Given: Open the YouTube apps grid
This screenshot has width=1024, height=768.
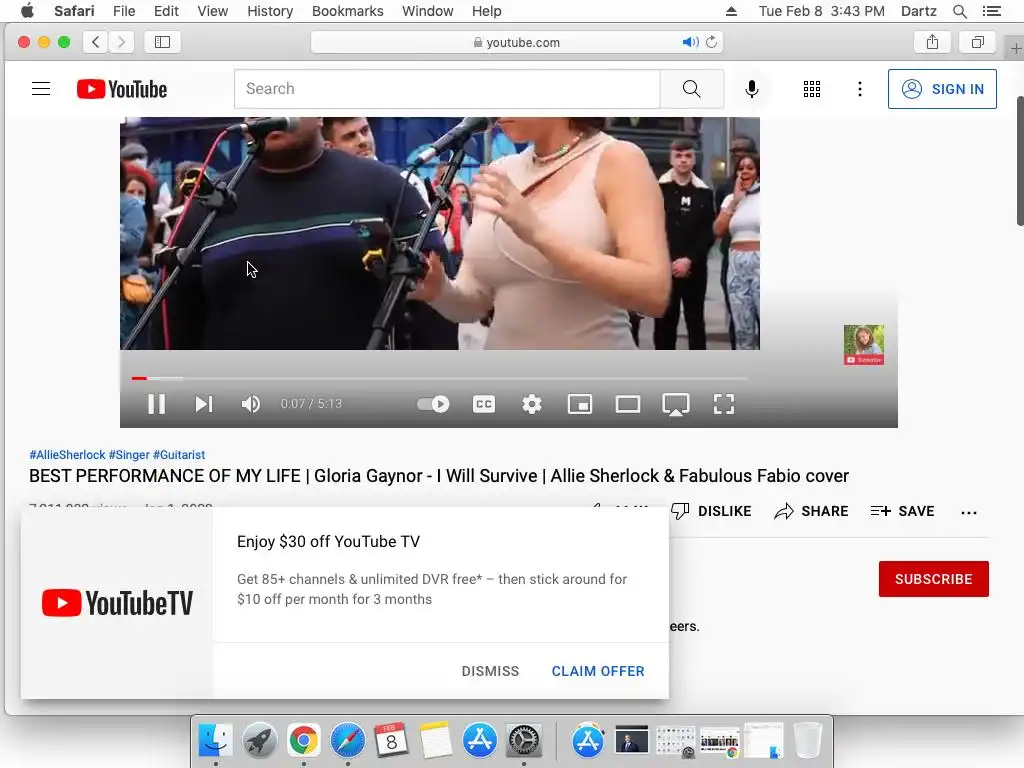Looking at the screenshot, I should point(812,89).
